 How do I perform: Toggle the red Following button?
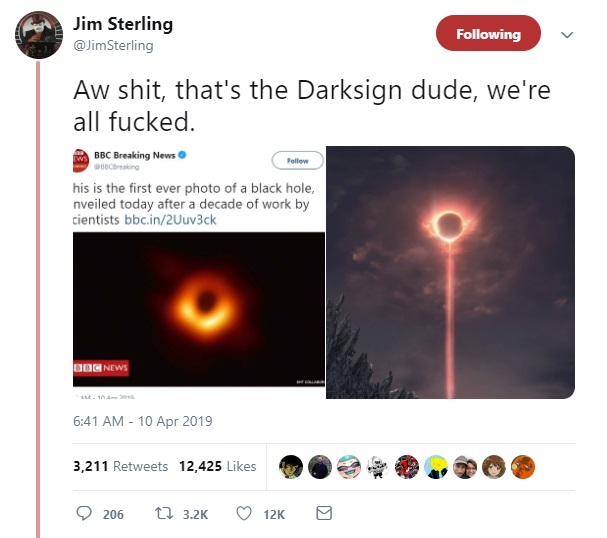point(488,33)
